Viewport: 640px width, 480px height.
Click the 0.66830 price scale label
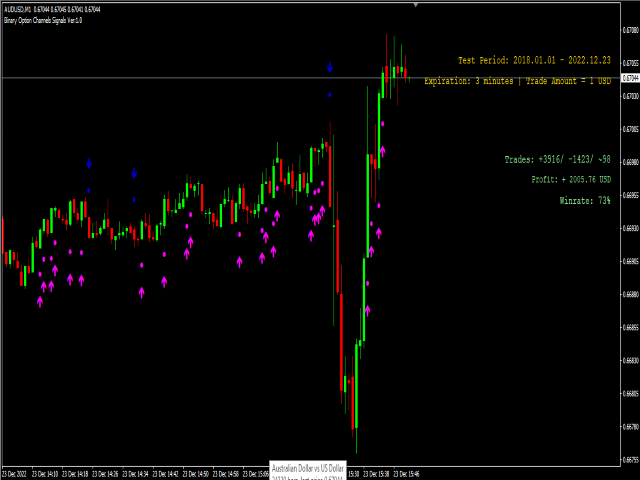[630, 360]
